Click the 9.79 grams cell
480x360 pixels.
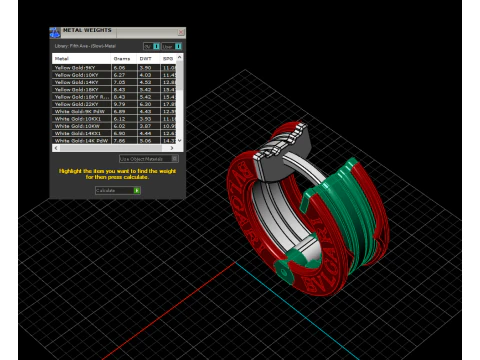(x=124, y=104)
